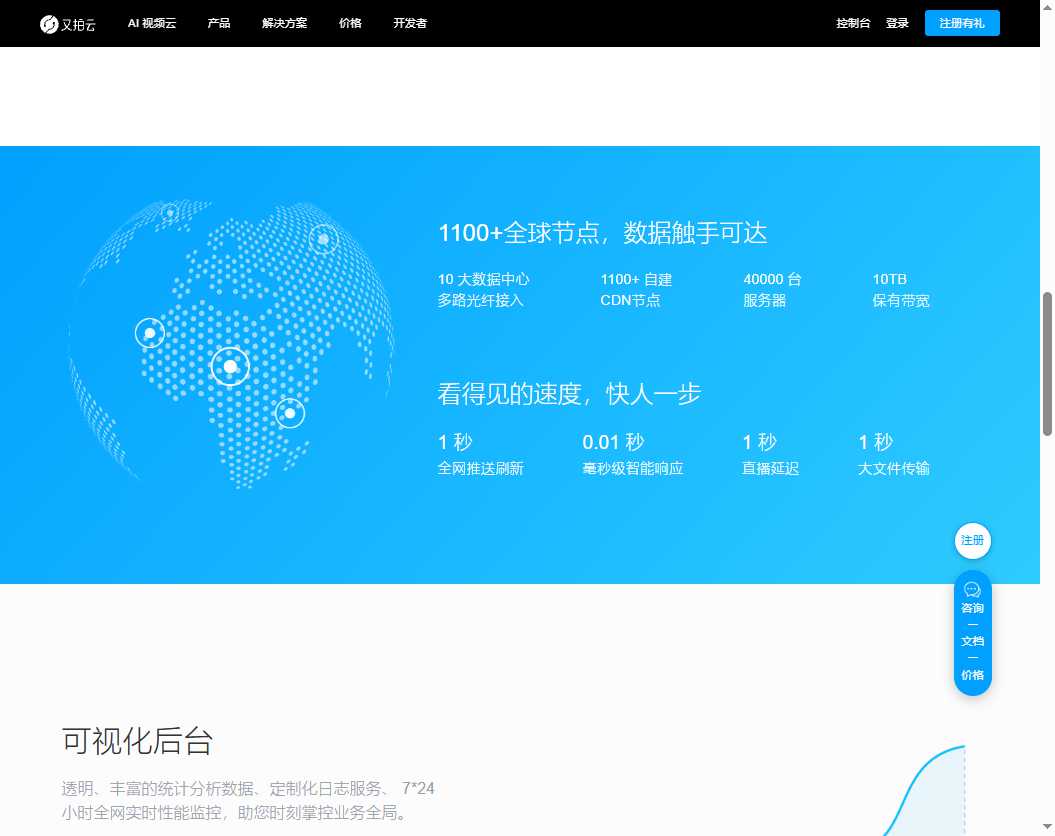Click the 登录 link

pyautogui.click(x=897, y=23)
